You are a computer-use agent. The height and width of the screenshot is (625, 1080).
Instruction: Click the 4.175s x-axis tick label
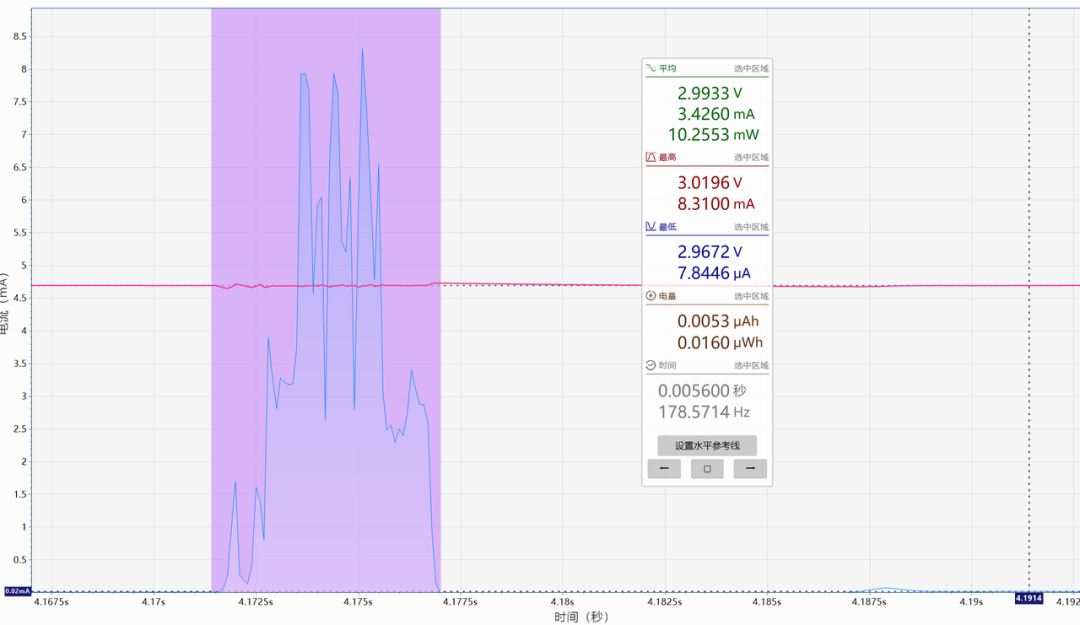[x=357, y=602]
